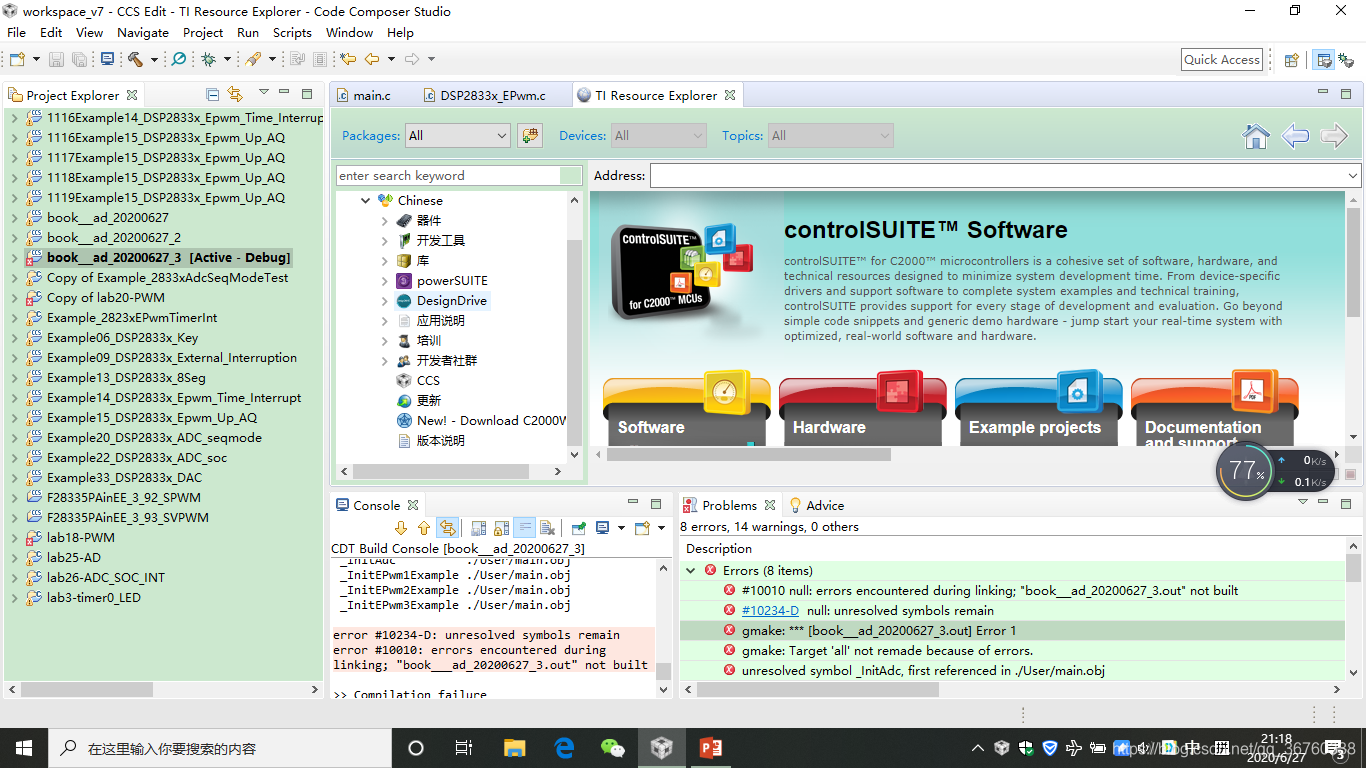
Task: Select the book__ad_20200627_3 Active project
Action: [168, 257]
